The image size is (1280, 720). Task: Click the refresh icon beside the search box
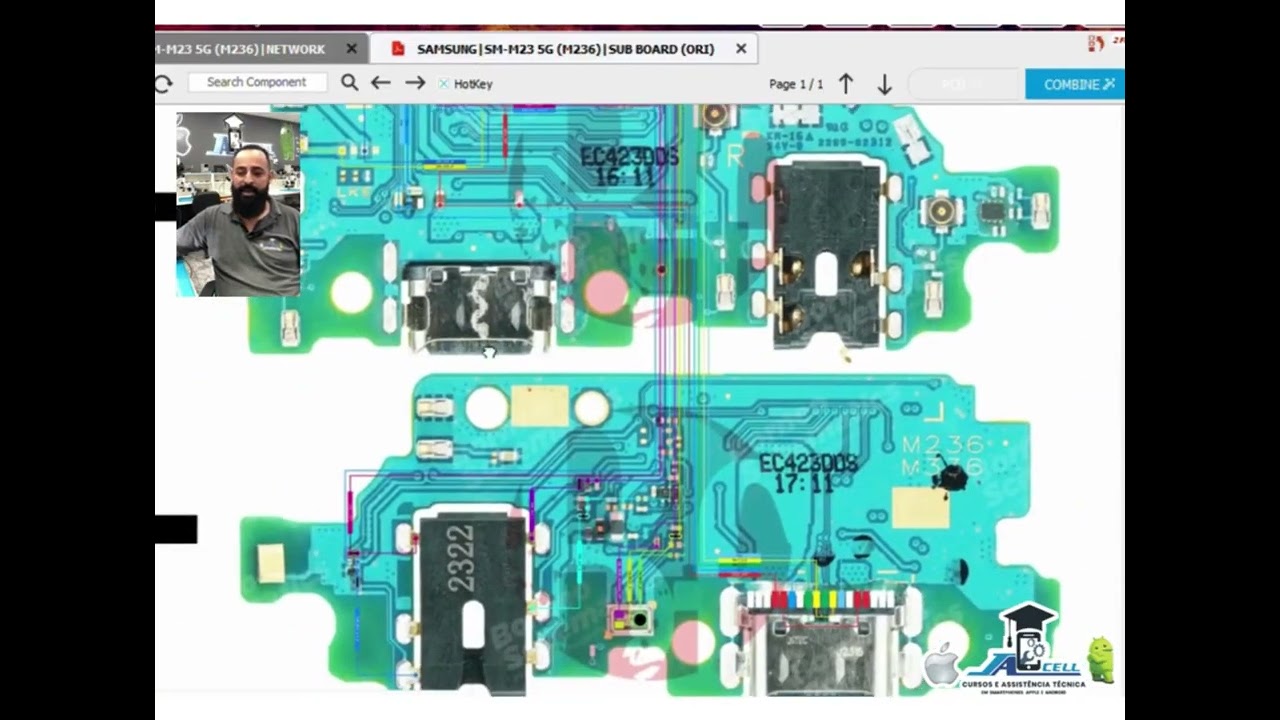[163, 84]
